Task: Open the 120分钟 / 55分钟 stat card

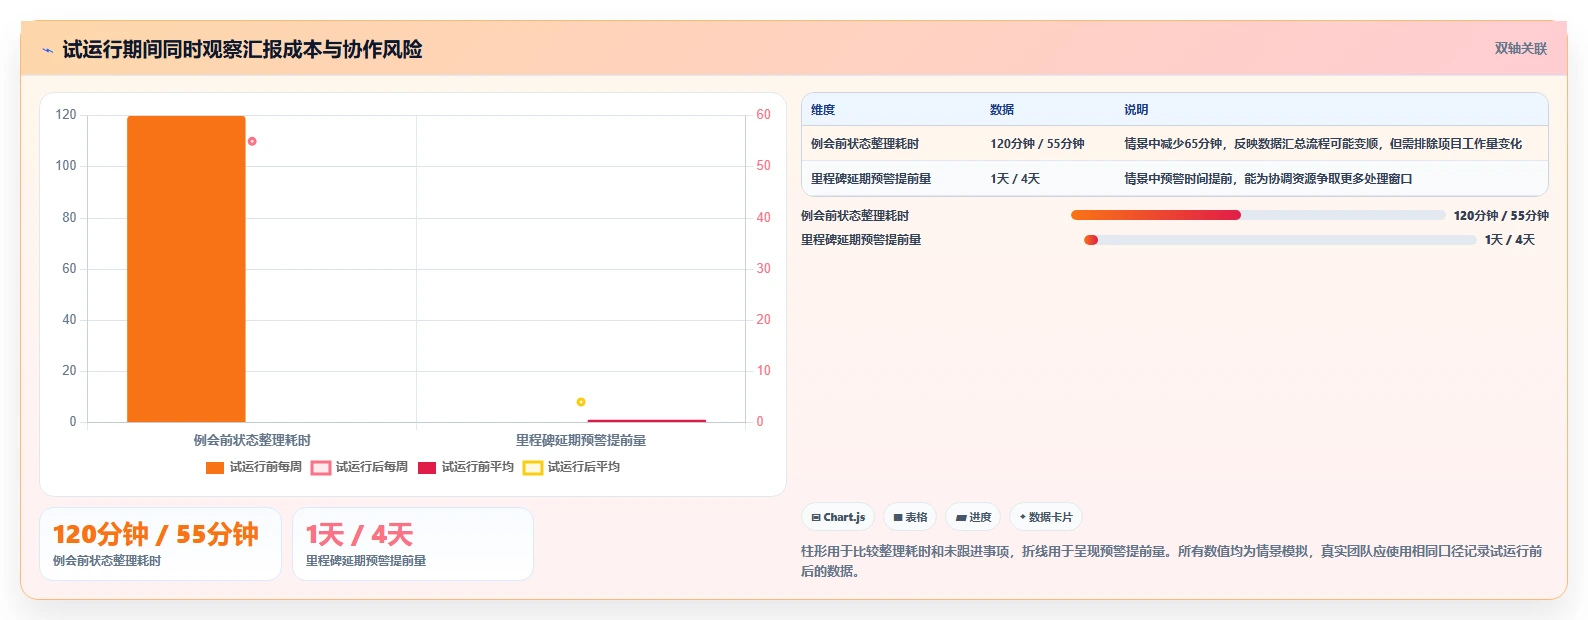Action: coord(160,544)
